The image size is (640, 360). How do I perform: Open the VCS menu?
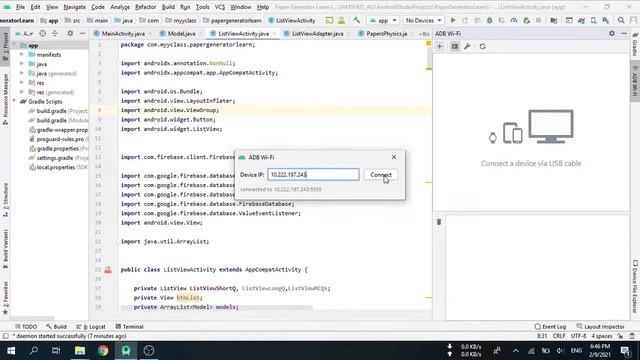[220, 7]
